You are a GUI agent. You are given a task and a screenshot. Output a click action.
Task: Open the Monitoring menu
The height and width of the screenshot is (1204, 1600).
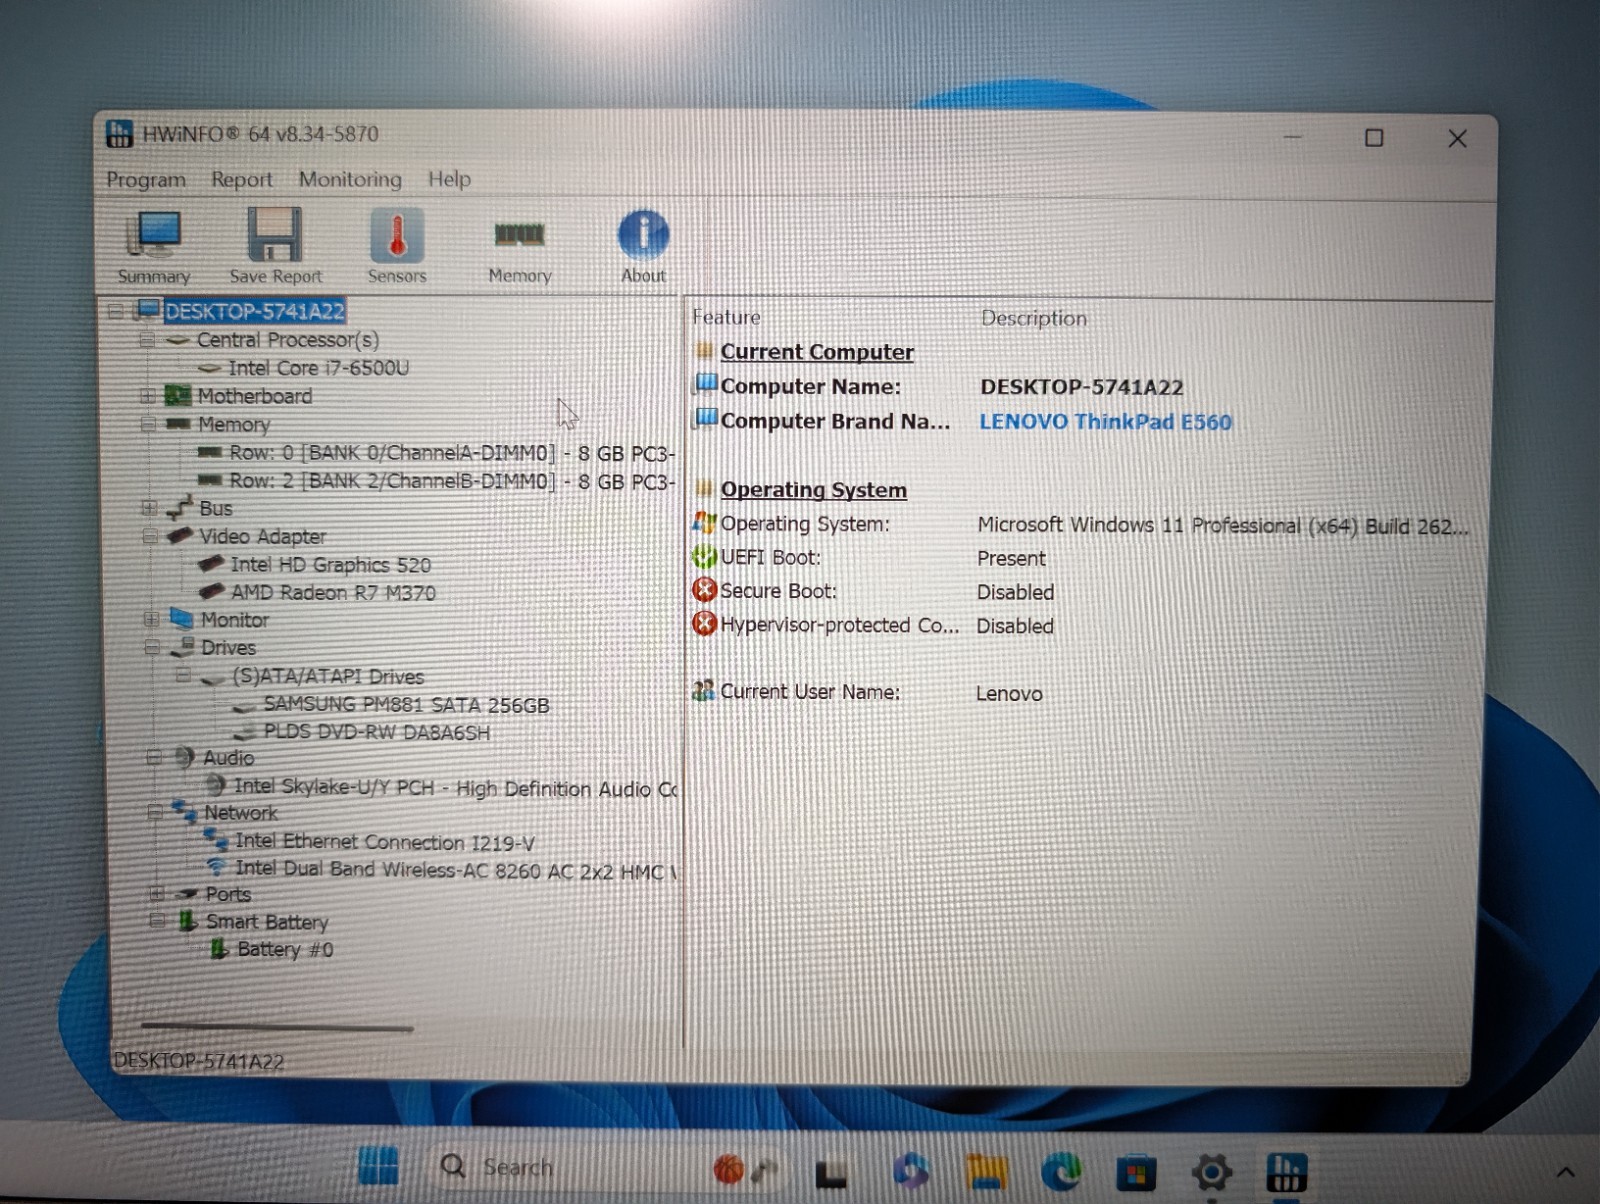(350, 179)
